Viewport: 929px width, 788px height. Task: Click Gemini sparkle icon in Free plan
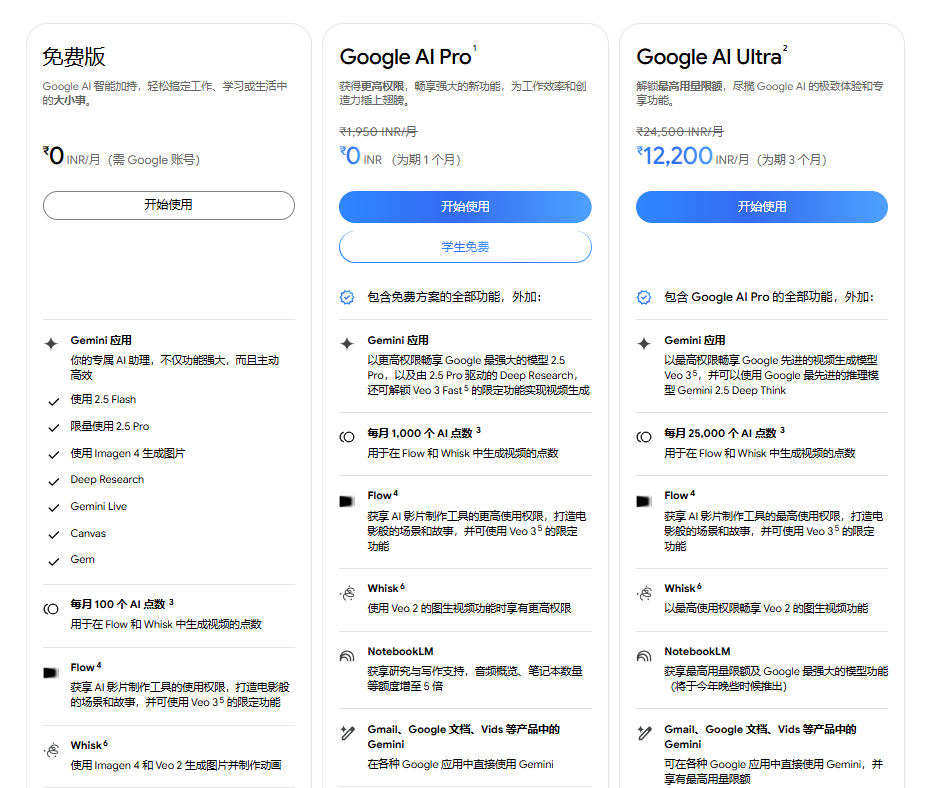coord(51,342)
